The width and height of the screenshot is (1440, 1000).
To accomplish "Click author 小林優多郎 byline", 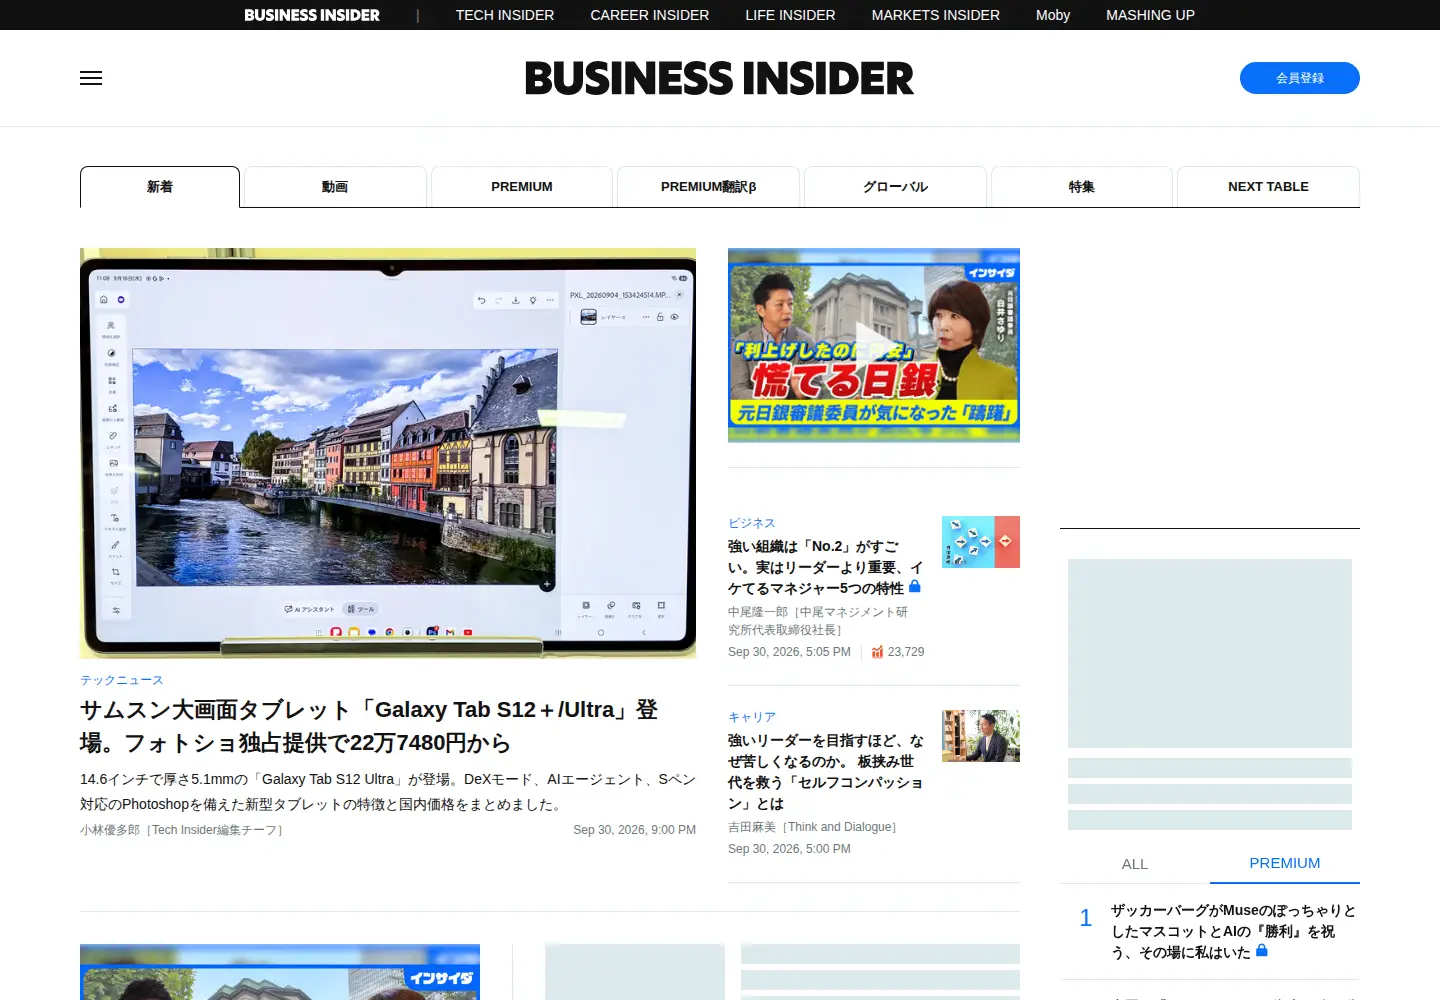I will 182,830.
